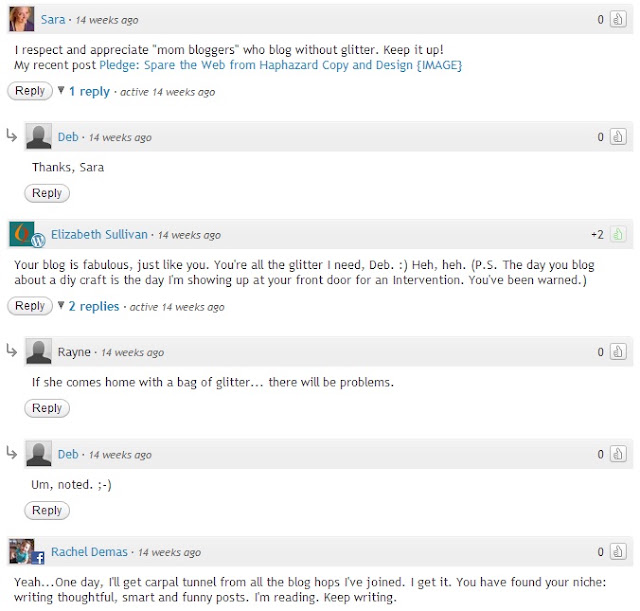
Task: Open Rachel Demas's profile name link
Action: 89,552
